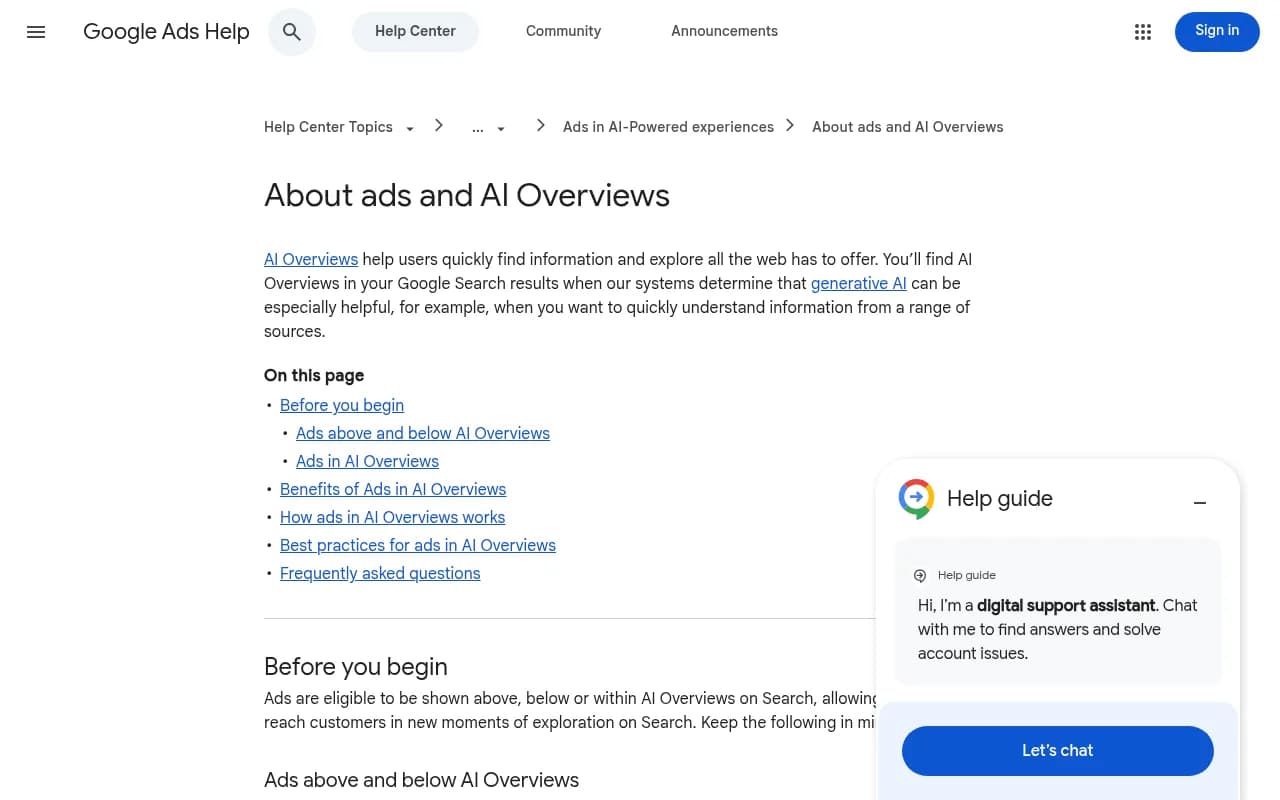Switch to the Help Center tab
1280x800 pixels.
point(415,31)
